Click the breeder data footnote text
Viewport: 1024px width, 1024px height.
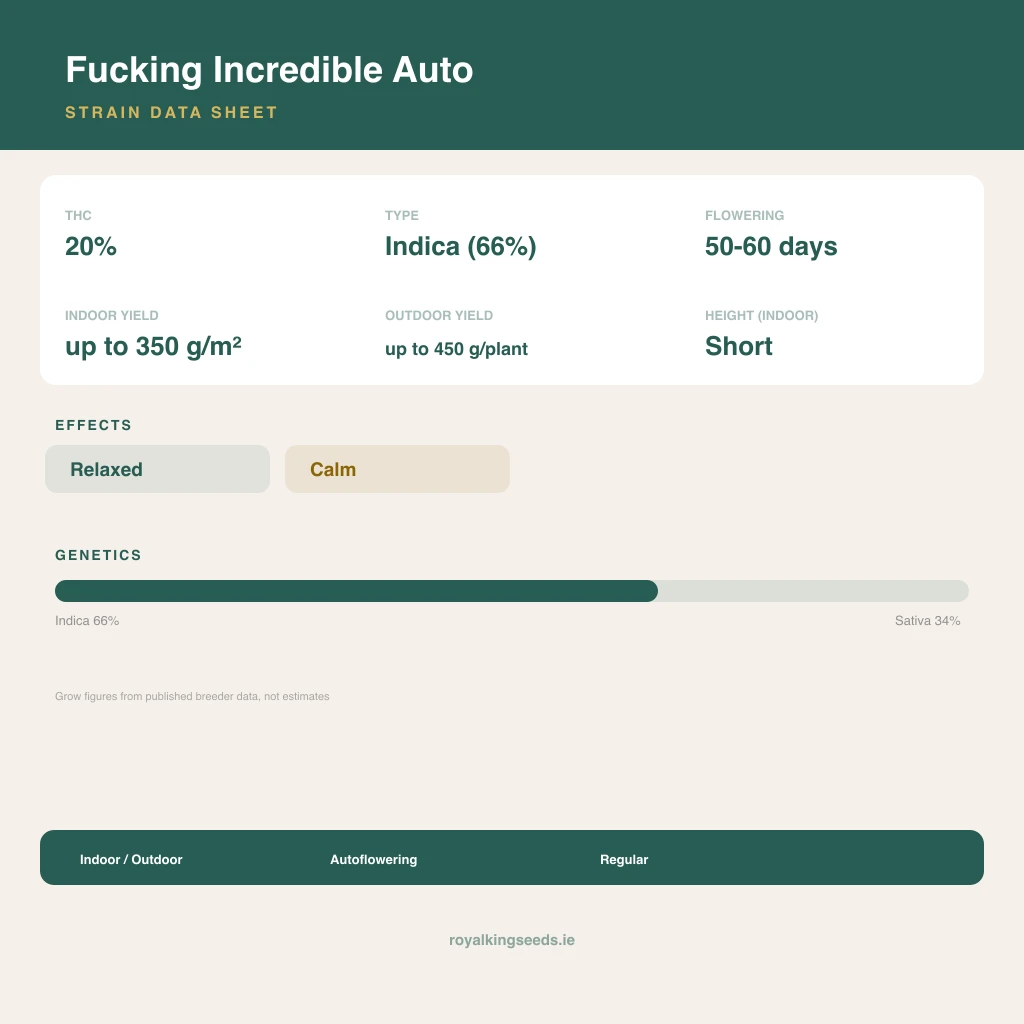[x=192, y=696]
